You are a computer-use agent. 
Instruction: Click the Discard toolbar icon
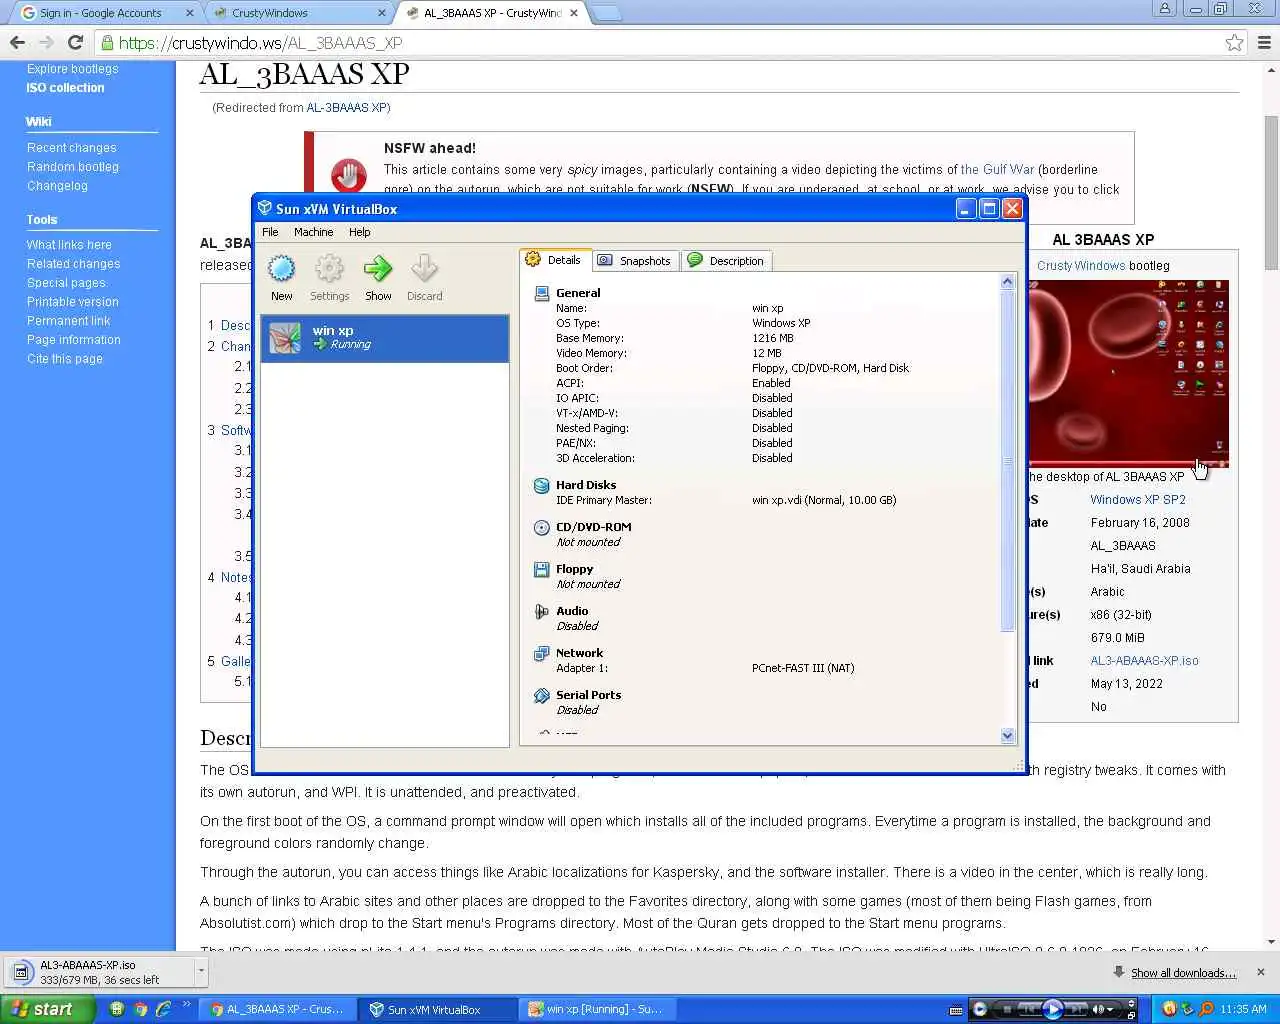pyautogui.click(x=424, y=269)
